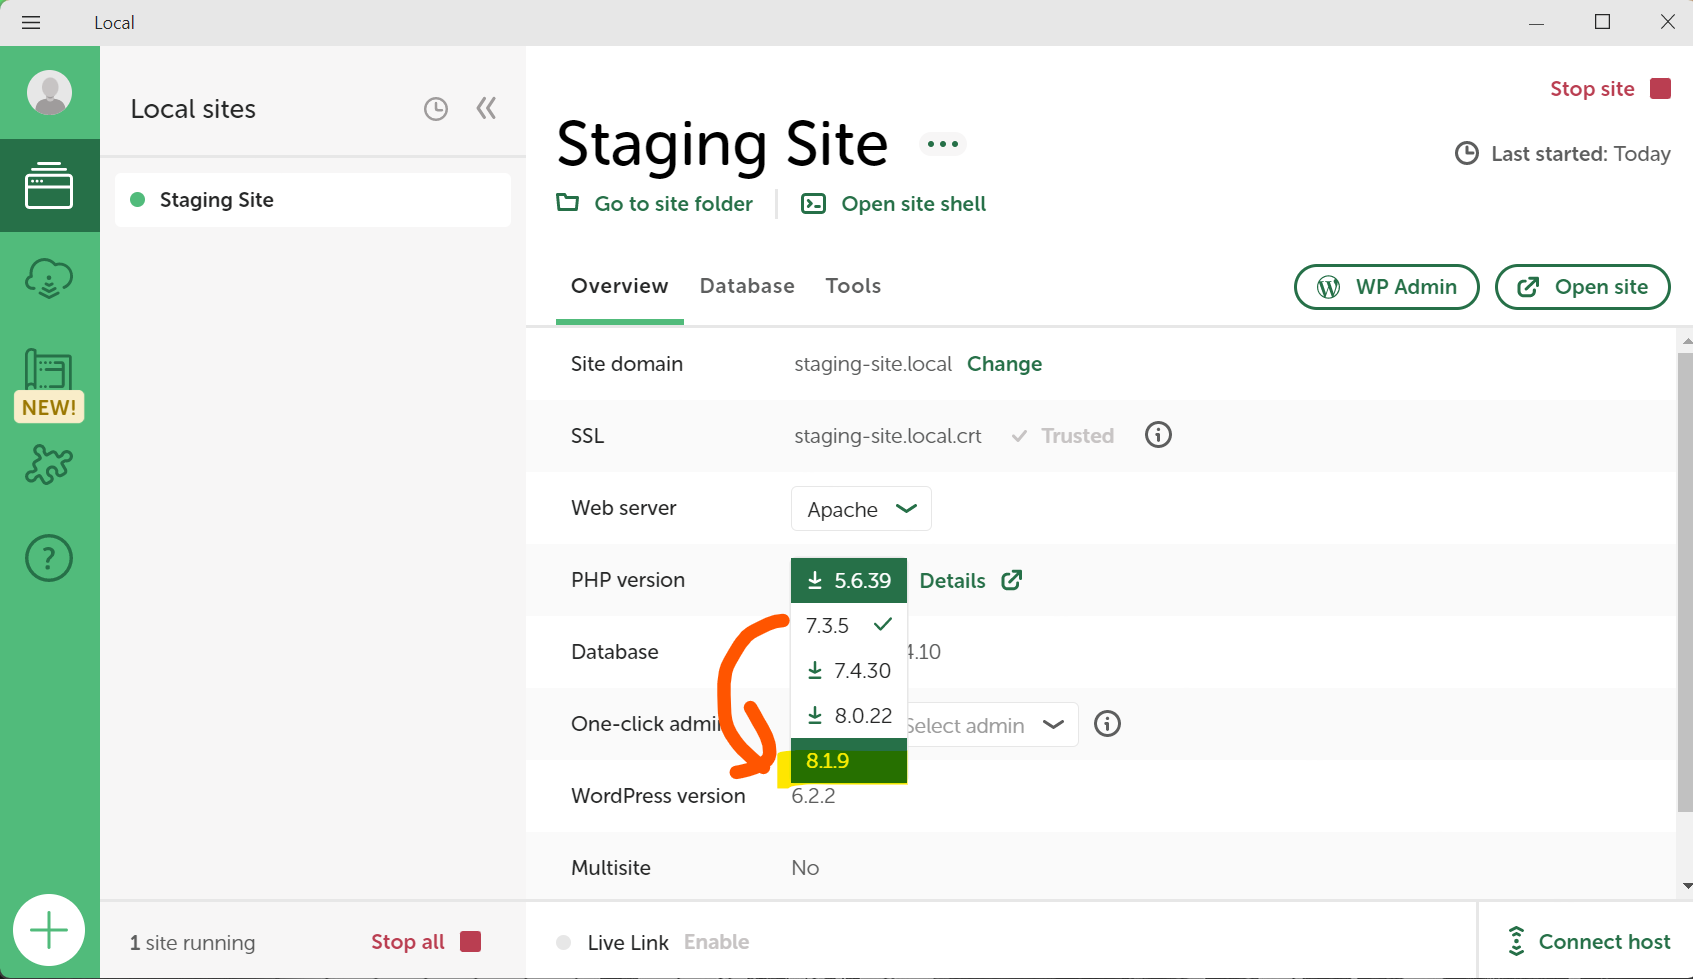This screenshot has width=1693, height=979.
Task: Click the 1 site running status
Action: click(192, 943)
